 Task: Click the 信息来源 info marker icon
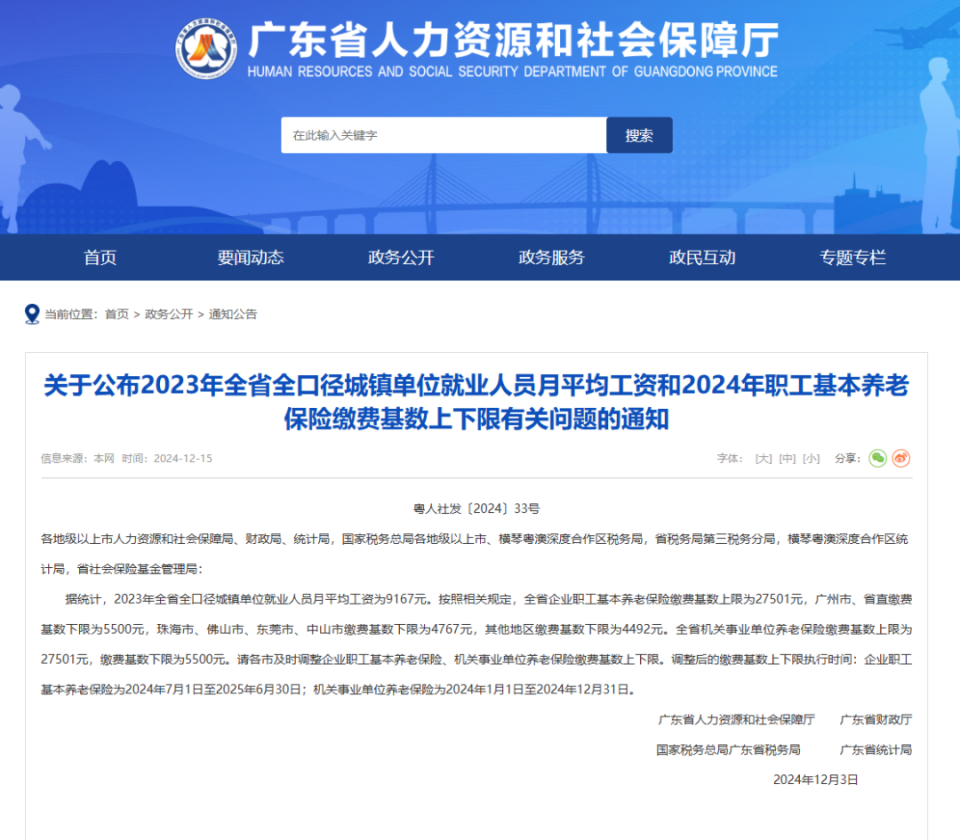click(x=24, y=458)
